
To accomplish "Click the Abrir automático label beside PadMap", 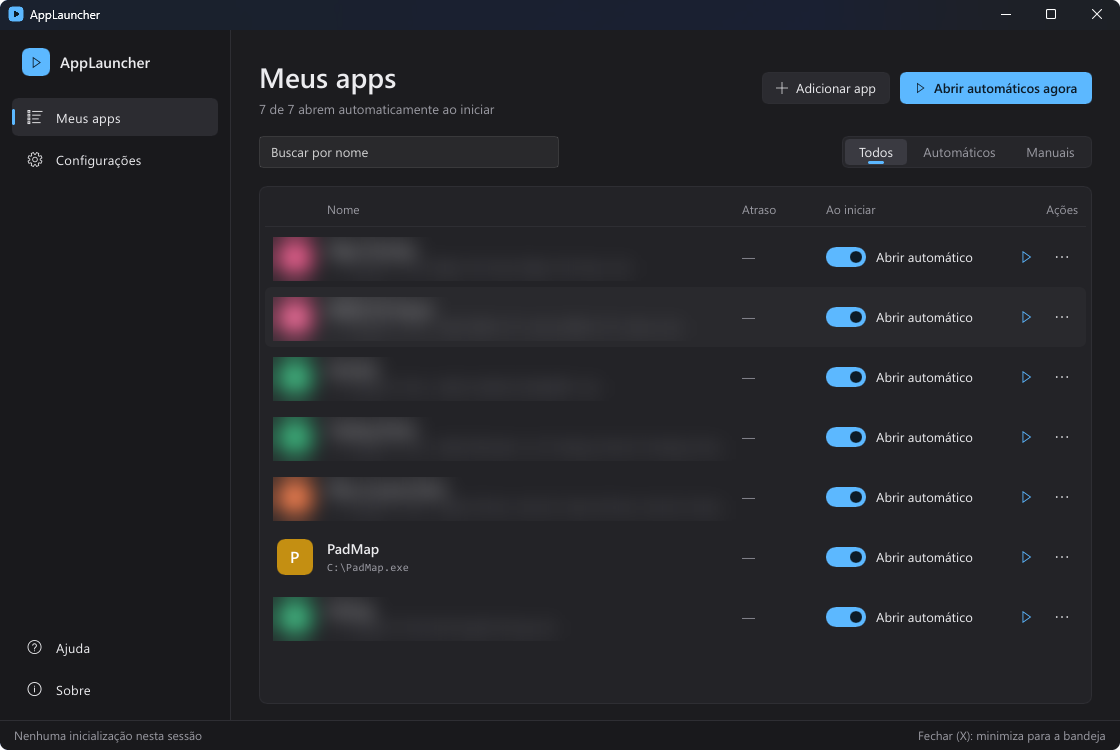I will point(924,557).
